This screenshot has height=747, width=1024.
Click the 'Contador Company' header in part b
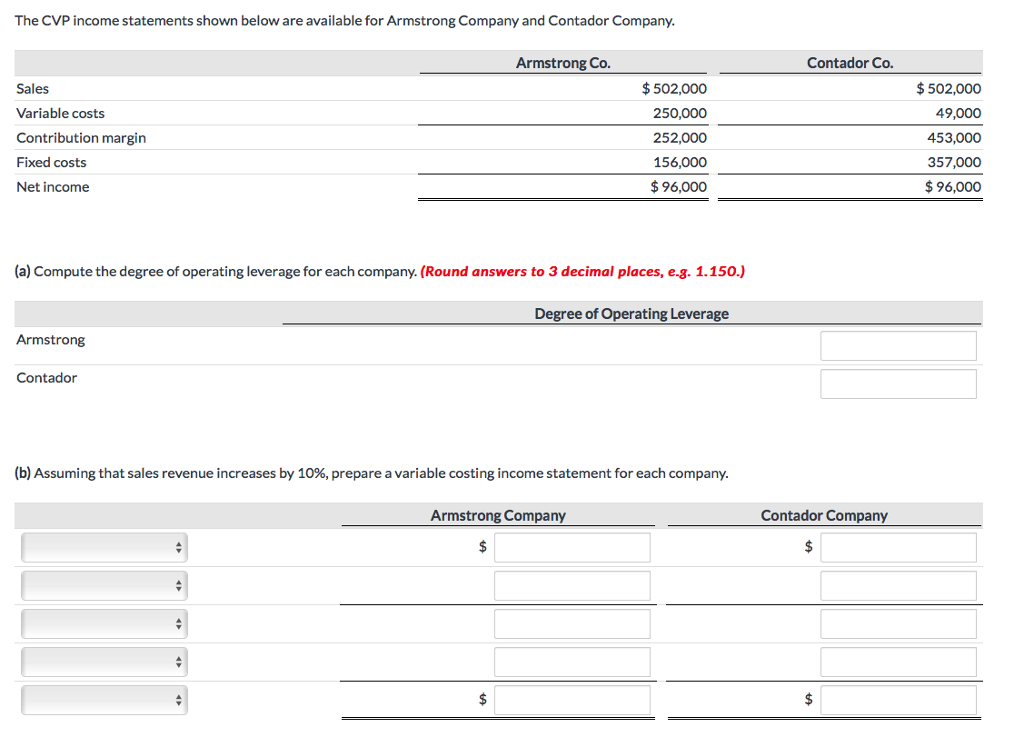pyautogui.click(x=824, y=516)
